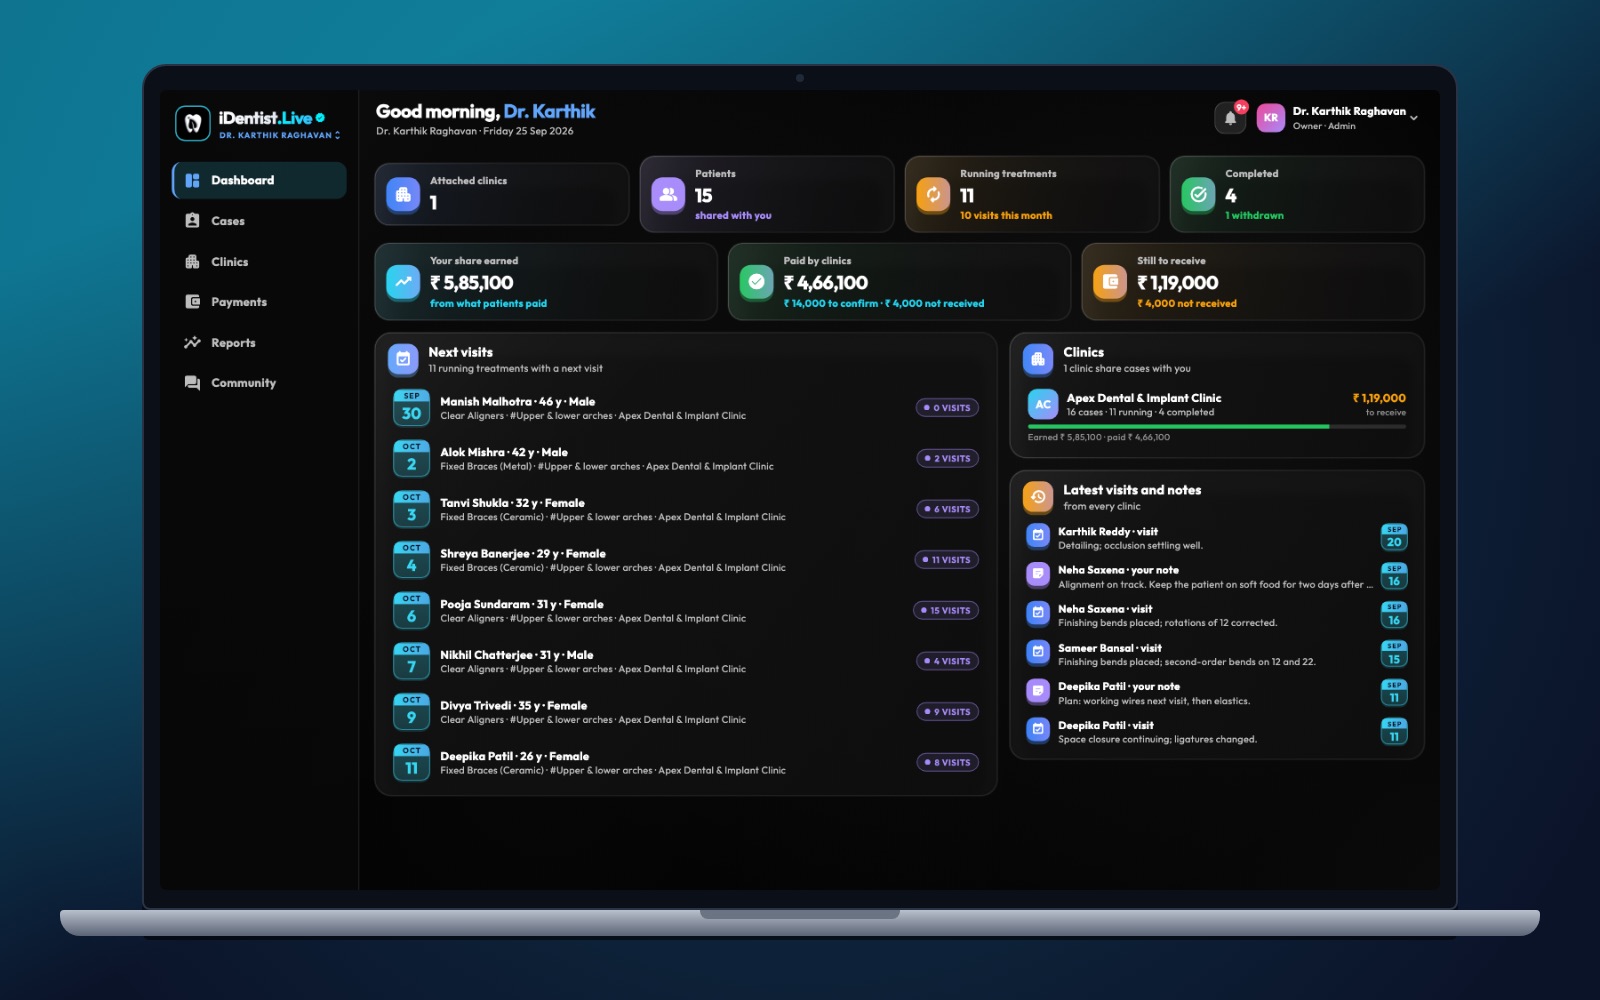Click the 6 VISITS badge

tap(947, 509)
